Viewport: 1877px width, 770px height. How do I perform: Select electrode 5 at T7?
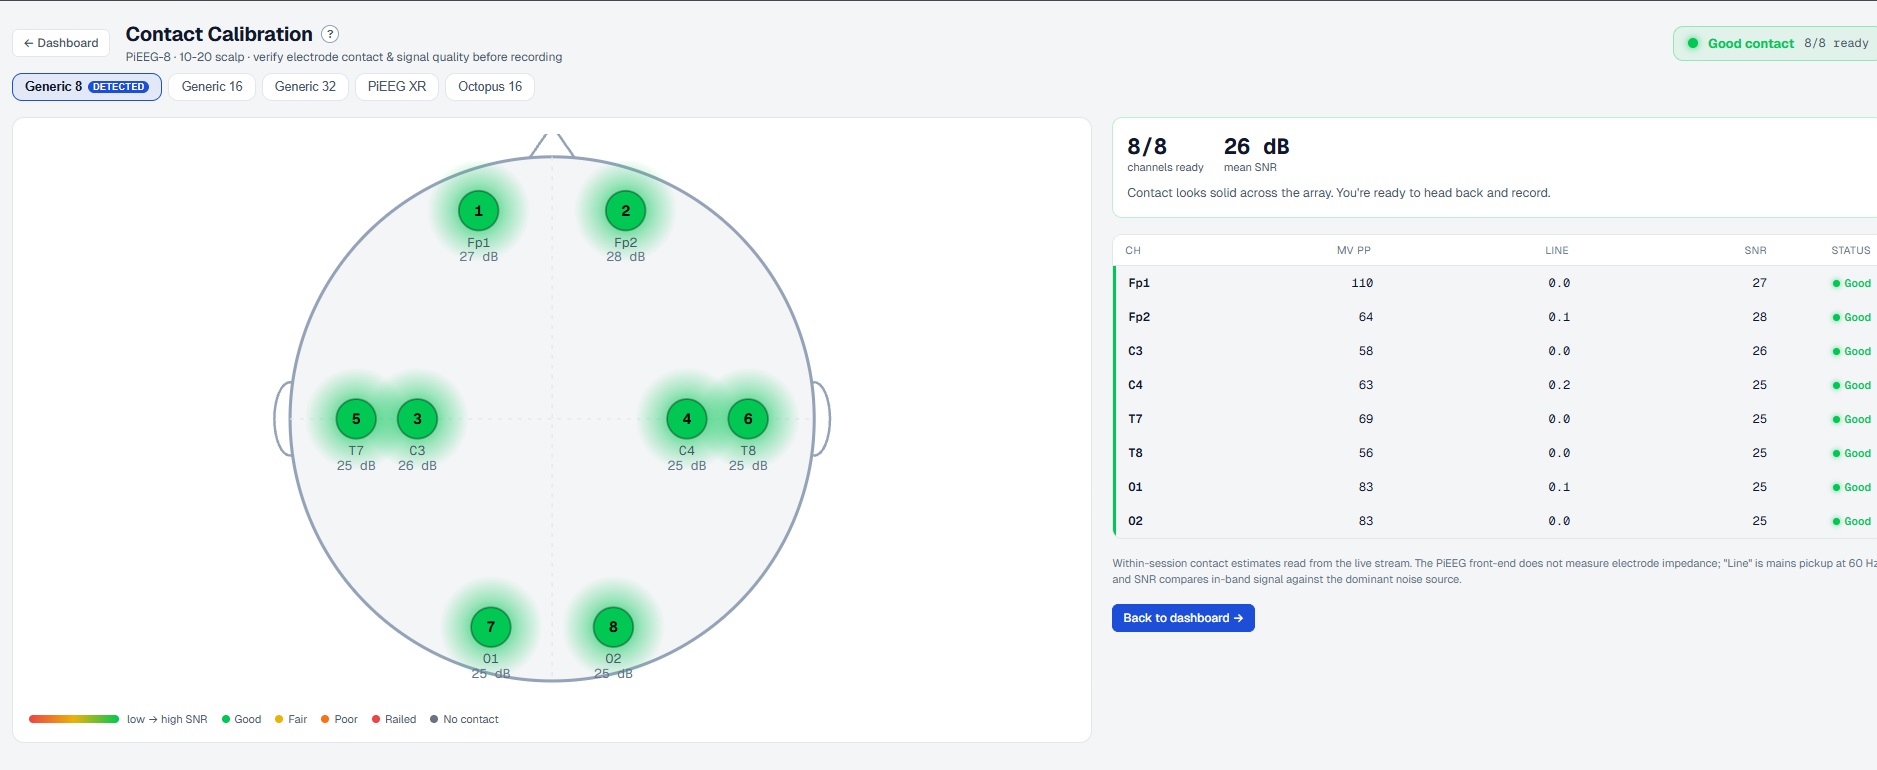pos(356,419)
